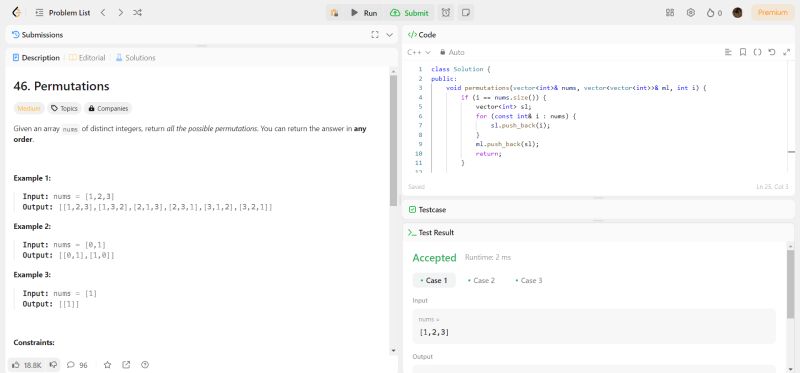The image size is (800, 373).
Task: Open the C++ language dropdown
Action: click(x=419, y=52)
